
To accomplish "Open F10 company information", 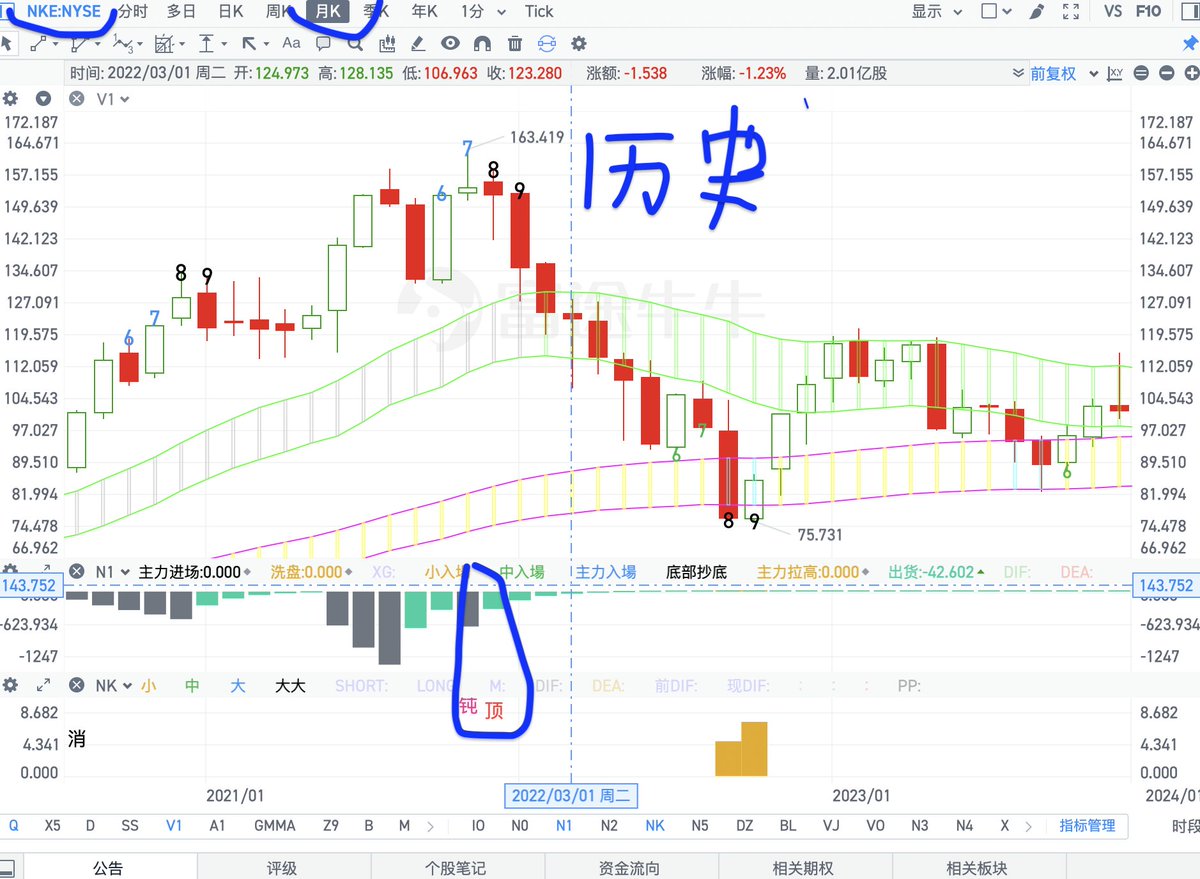I will [x=1149, y=11].
